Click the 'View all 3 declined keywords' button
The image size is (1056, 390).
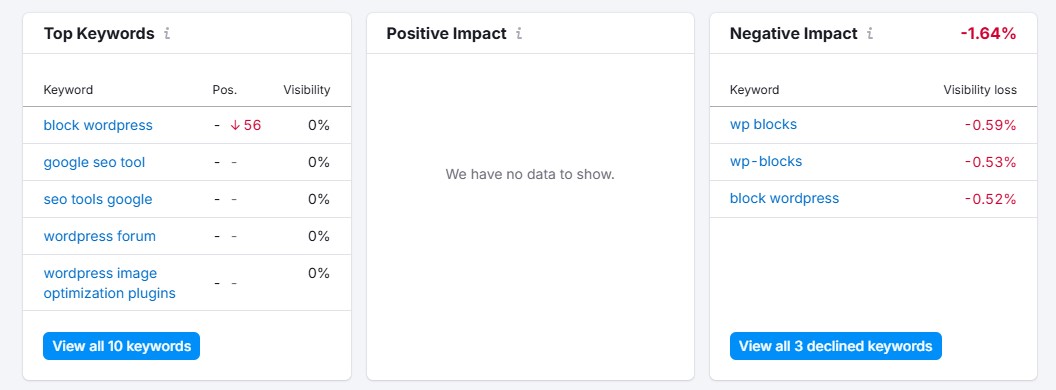[836, 346]
